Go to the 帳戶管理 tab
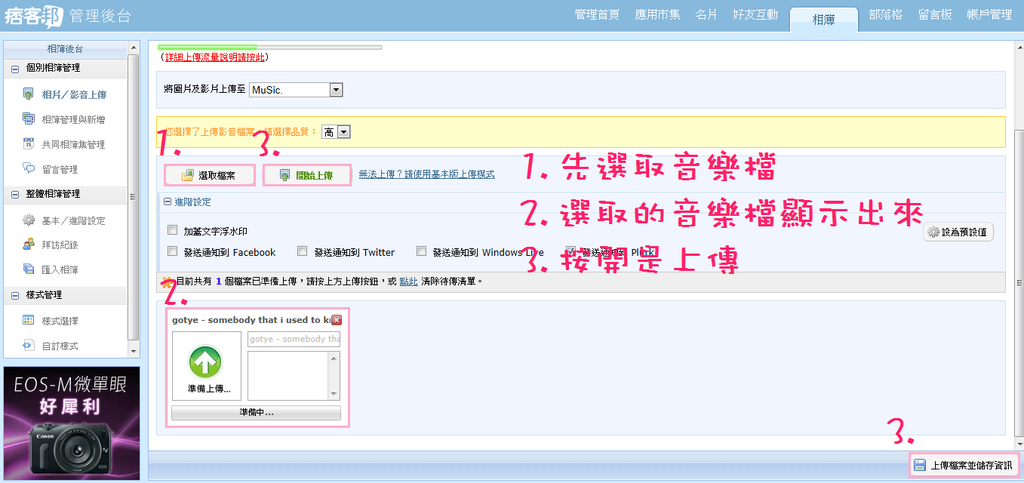 tap(989, 15)
